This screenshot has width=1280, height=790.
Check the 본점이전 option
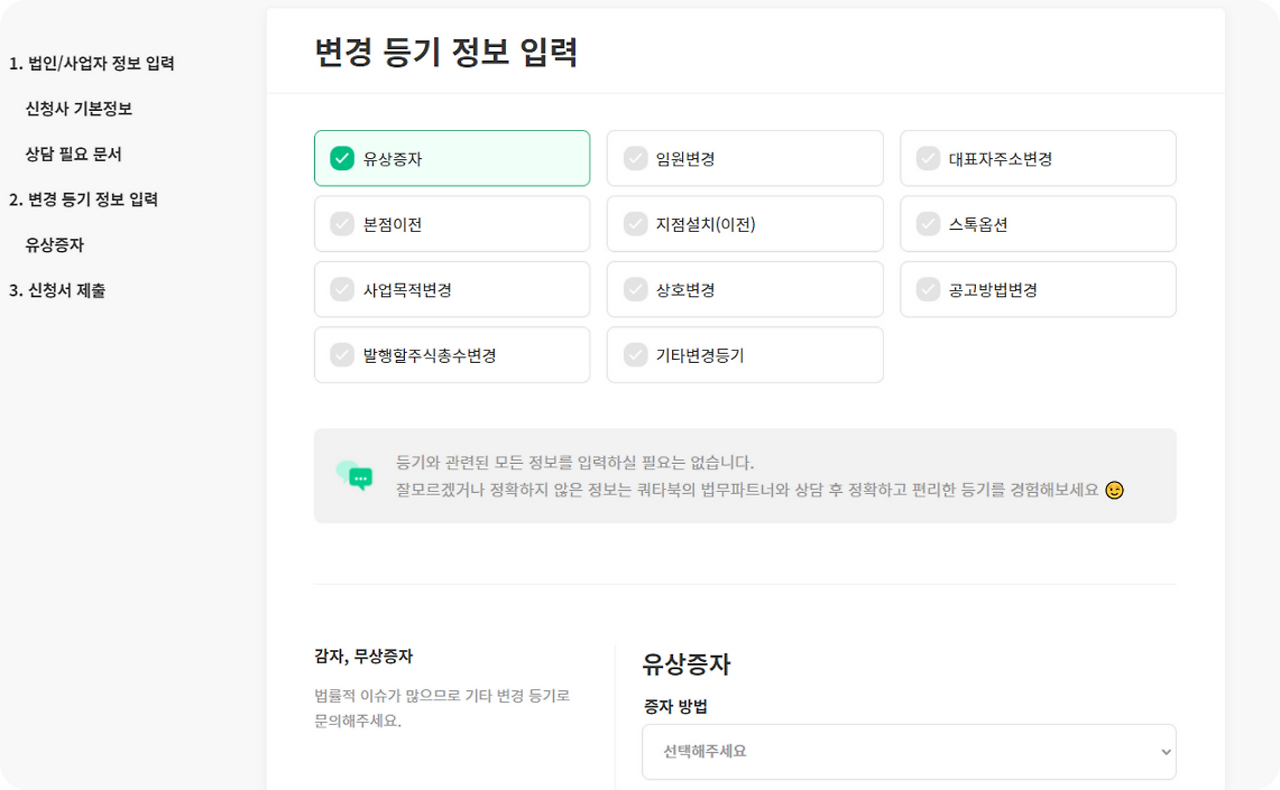(x=451, y=223)
